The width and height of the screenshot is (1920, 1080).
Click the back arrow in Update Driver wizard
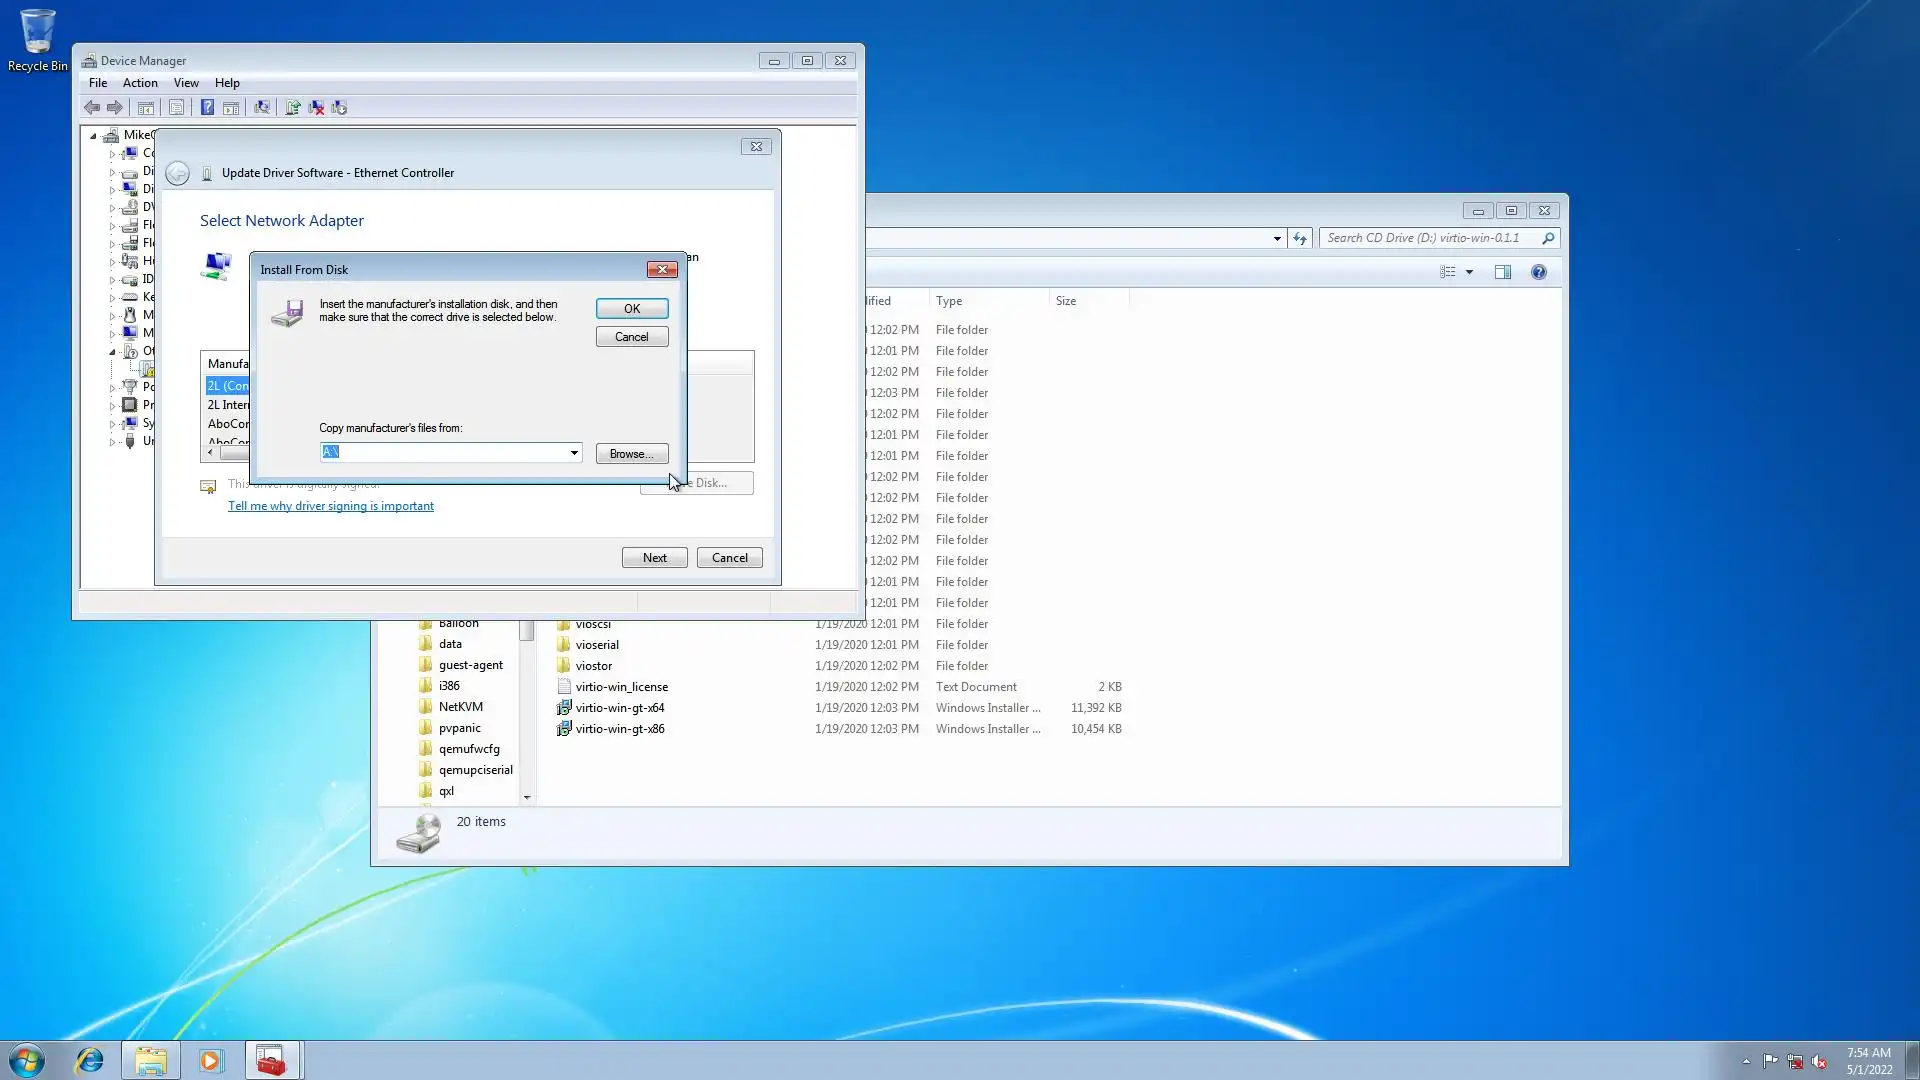pyautogui.click(x=177, y=173)
